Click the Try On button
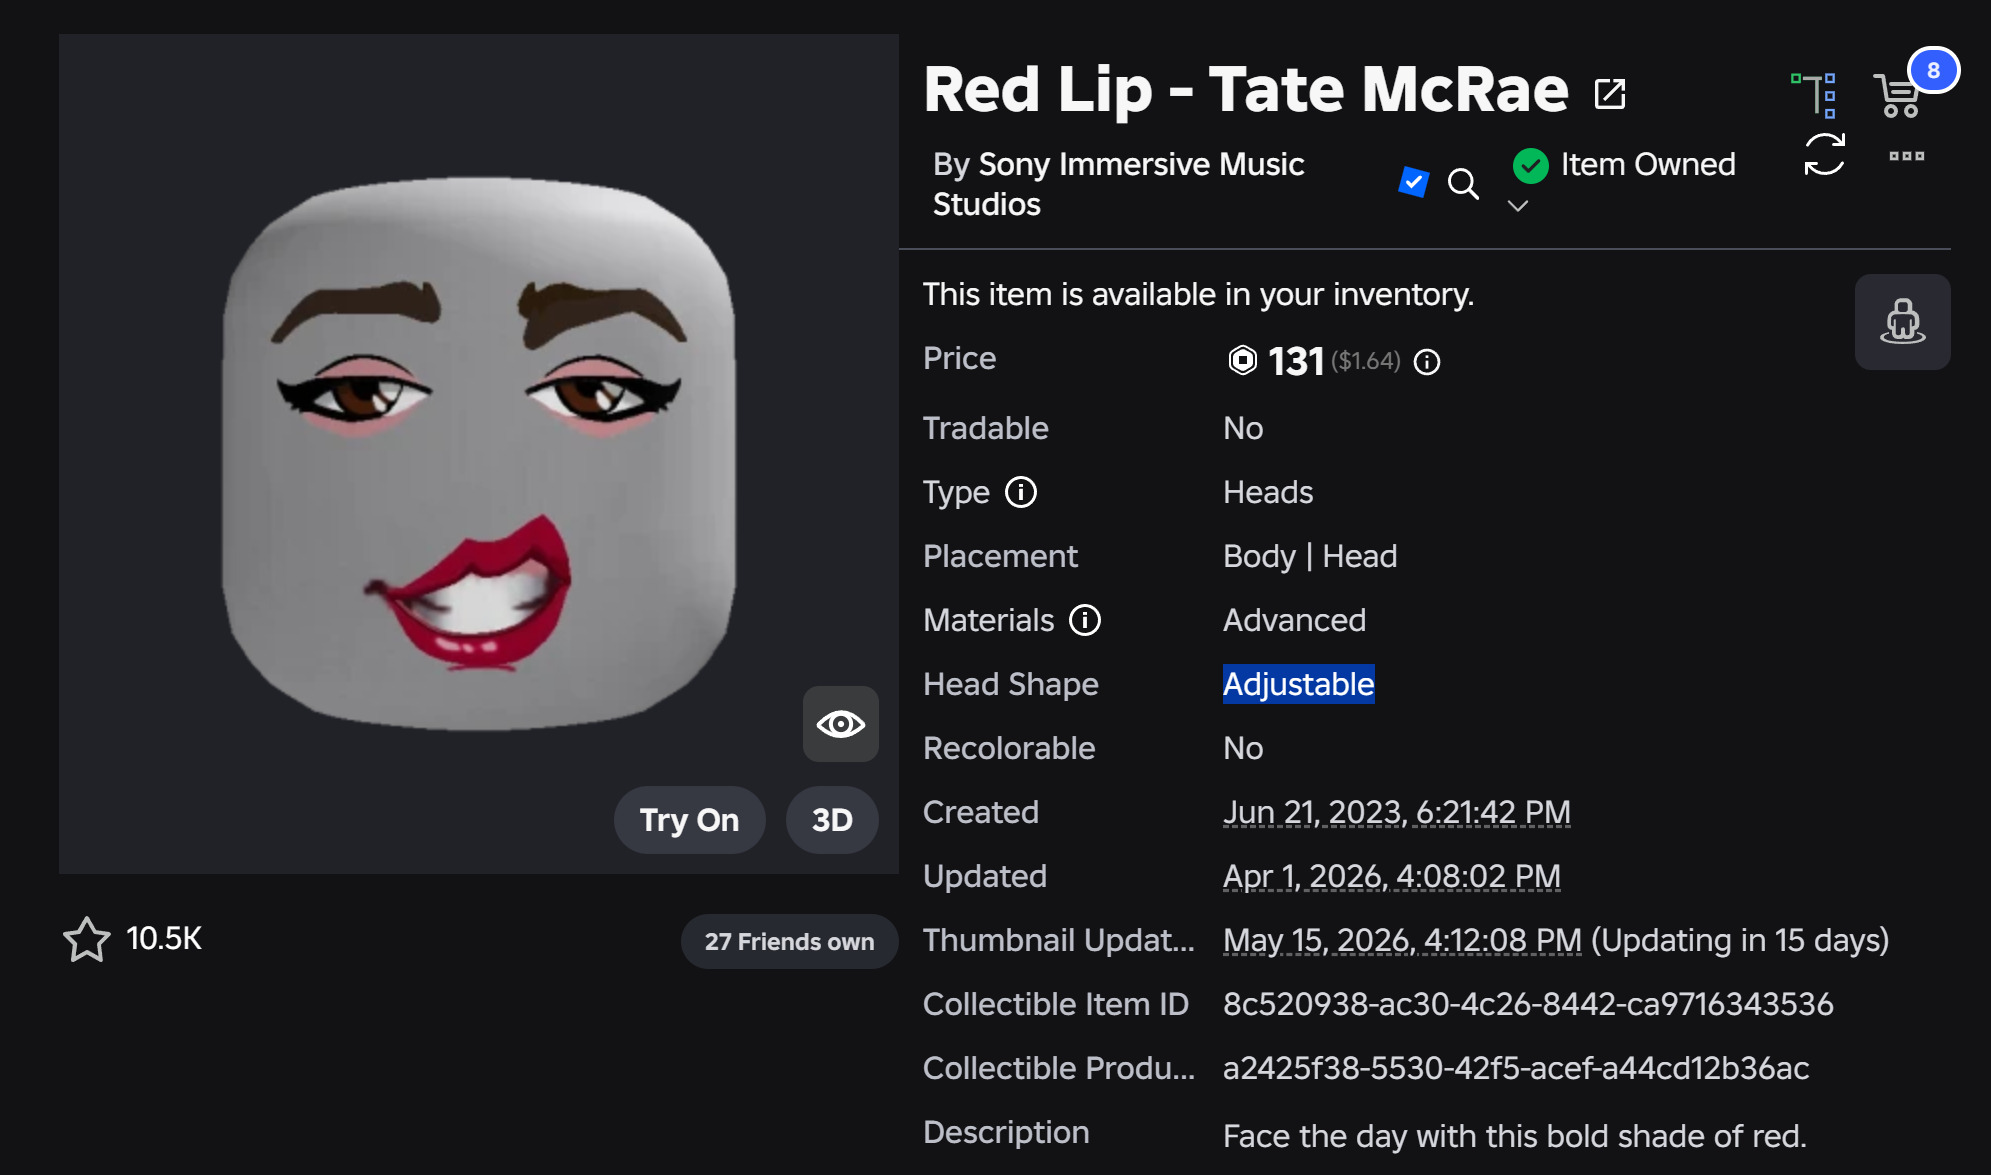 (690, 820)
